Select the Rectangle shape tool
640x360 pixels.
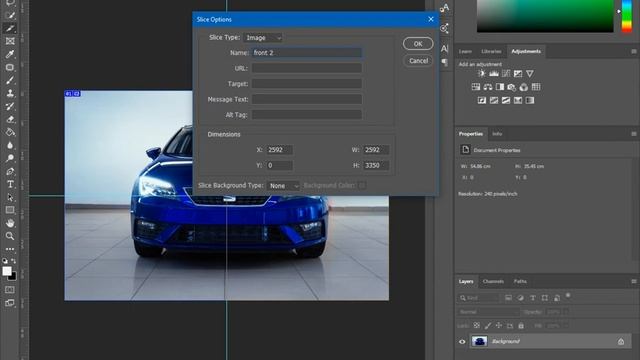pos(10,210)
